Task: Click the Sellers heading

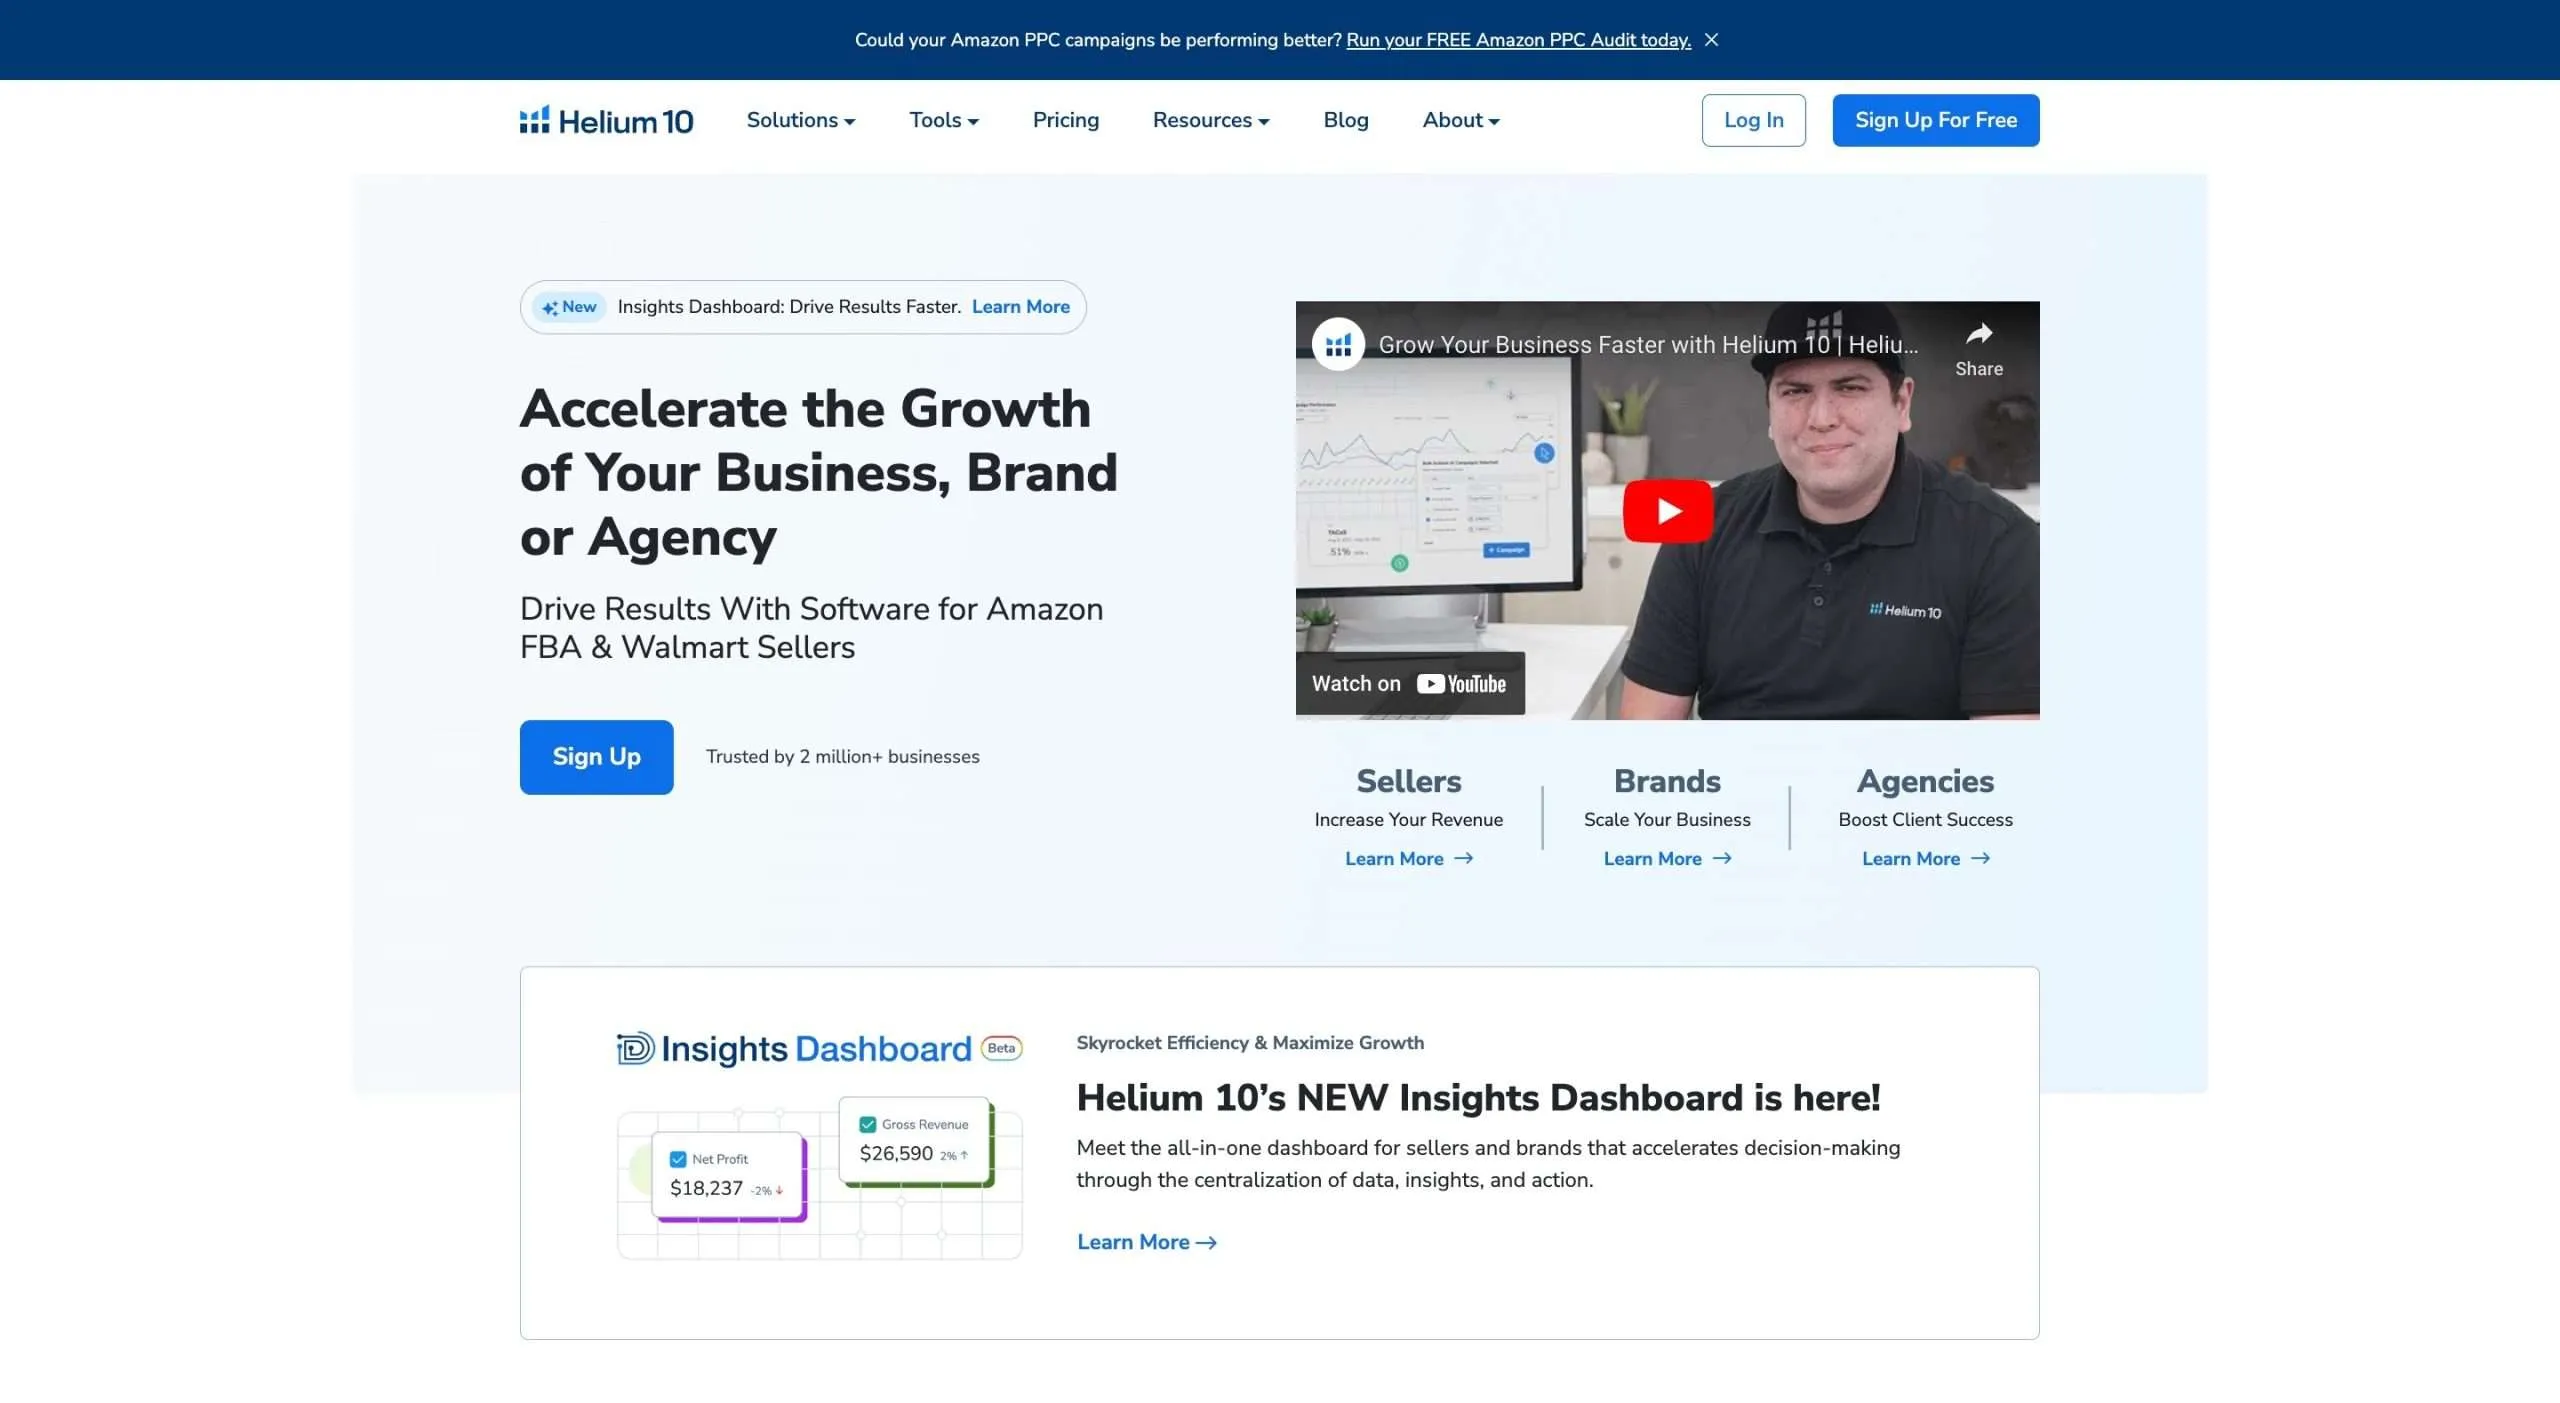Action: [x=1408, y=781]
